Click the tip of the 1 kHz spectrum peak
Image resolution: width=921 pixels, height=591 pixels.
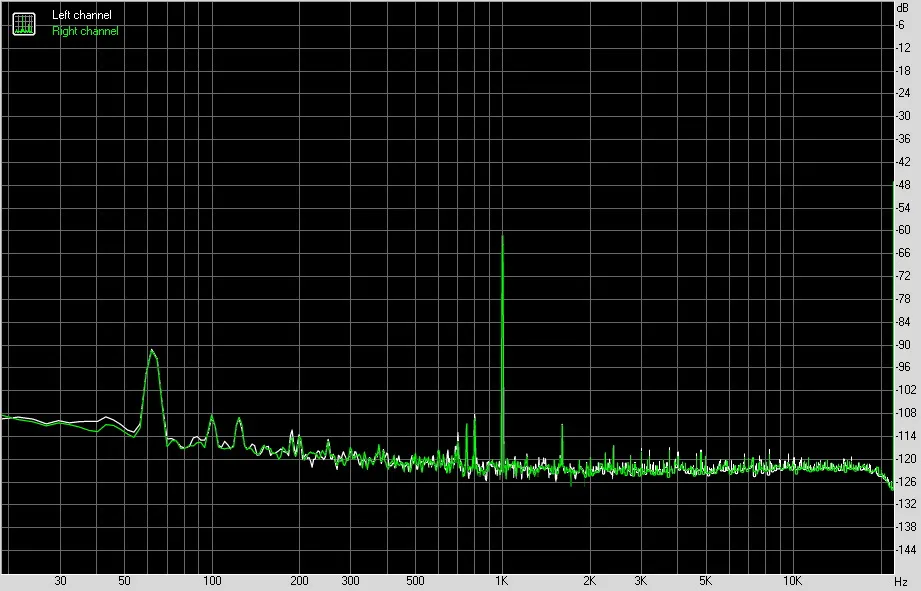click(x=502, y=236)
